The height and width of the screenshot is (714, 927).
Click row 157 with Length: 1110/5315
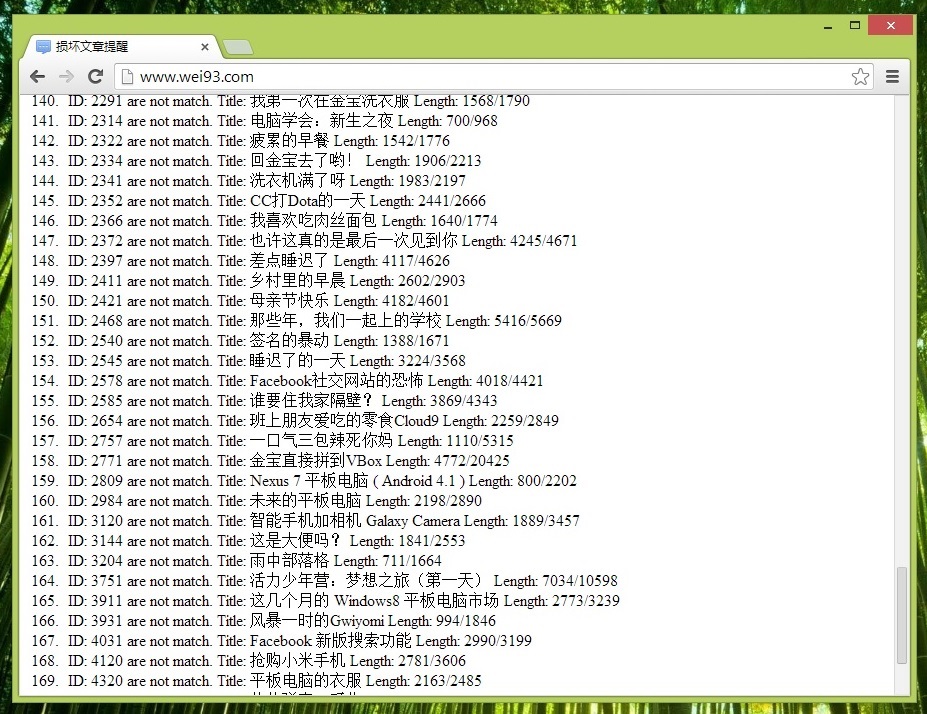(273, 441)
